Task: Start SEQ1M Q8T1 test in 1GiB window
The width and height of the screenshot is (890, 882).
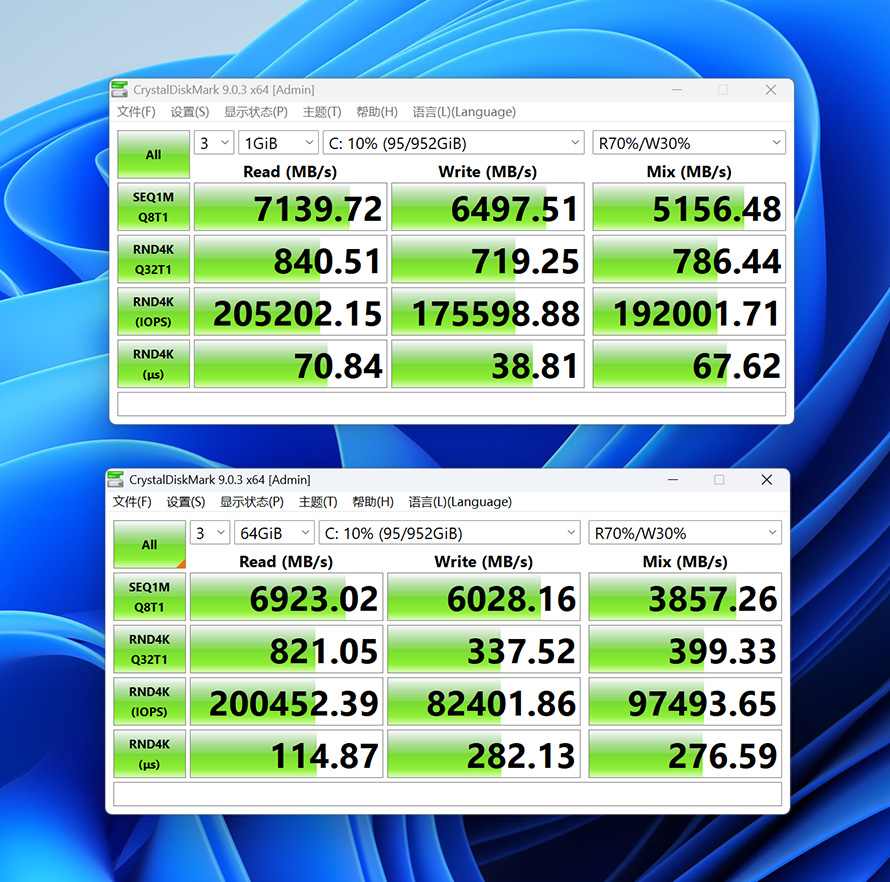Action: click(153, 207)
